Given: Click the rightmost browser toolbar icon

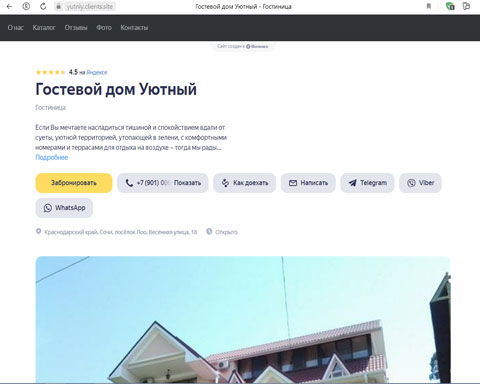Looking at the screenshot, I should pyautogui.click(x=466, y=6).
